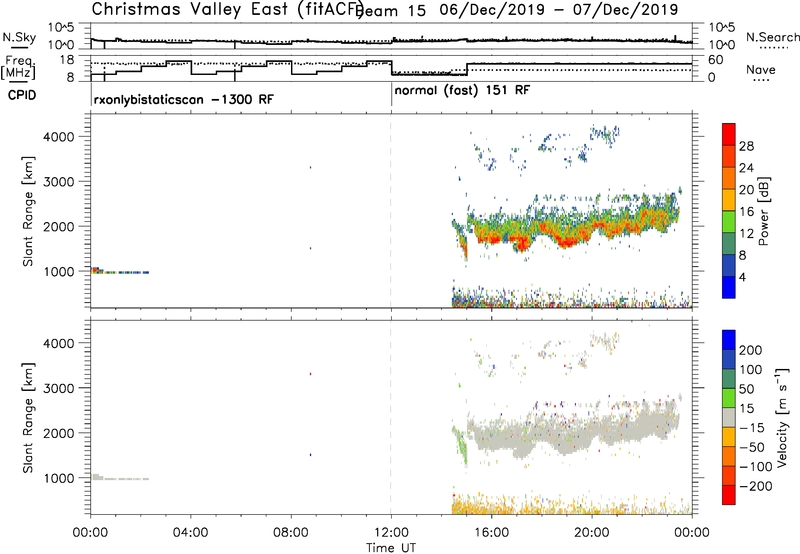Pick the light green segment of the power colorbar
800x554 pixels.
tap(729, 222)
